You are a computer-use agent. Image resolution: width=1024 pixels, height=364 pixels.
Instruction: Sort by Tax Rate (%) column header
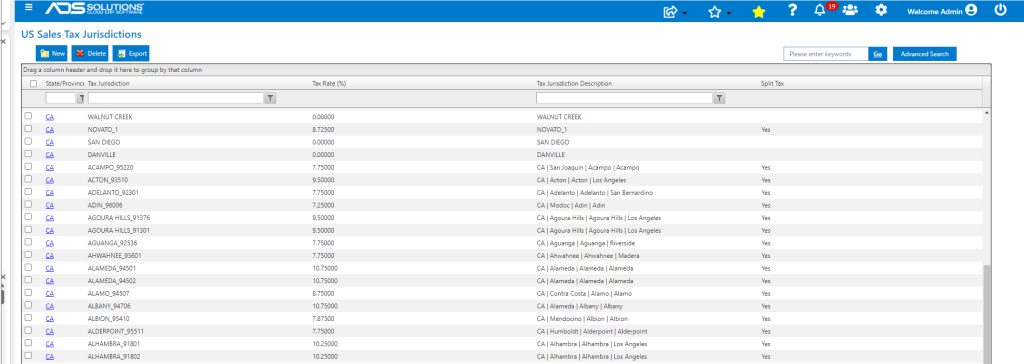click(x=329, y=84)
